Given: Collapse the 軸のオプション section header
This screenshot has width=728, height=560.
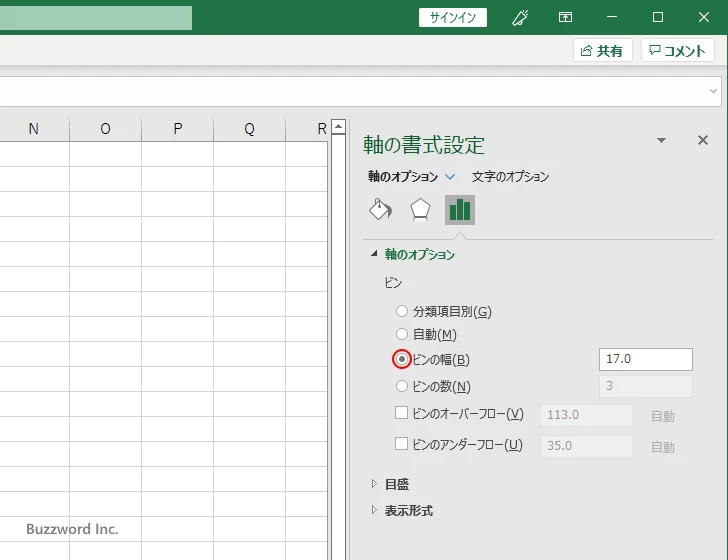Looking at the screenshot, I should [419, 255].
